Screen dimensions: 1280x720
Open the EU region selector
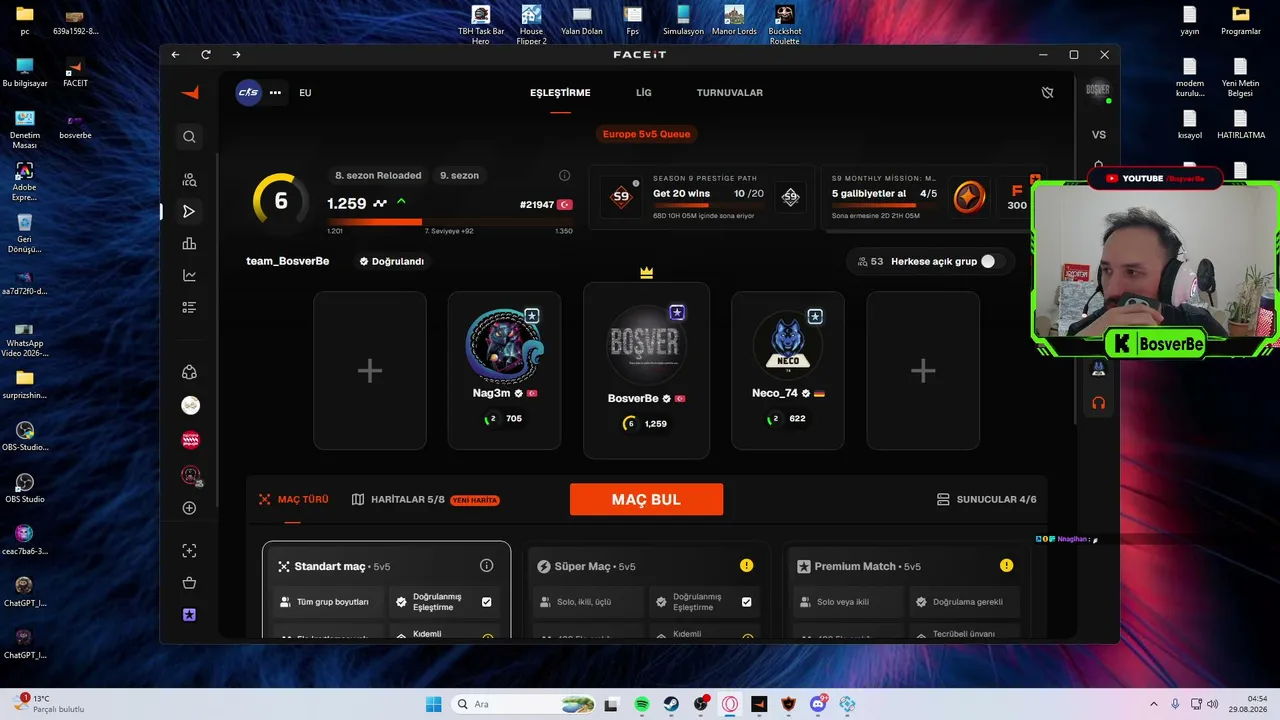(305, 93)
